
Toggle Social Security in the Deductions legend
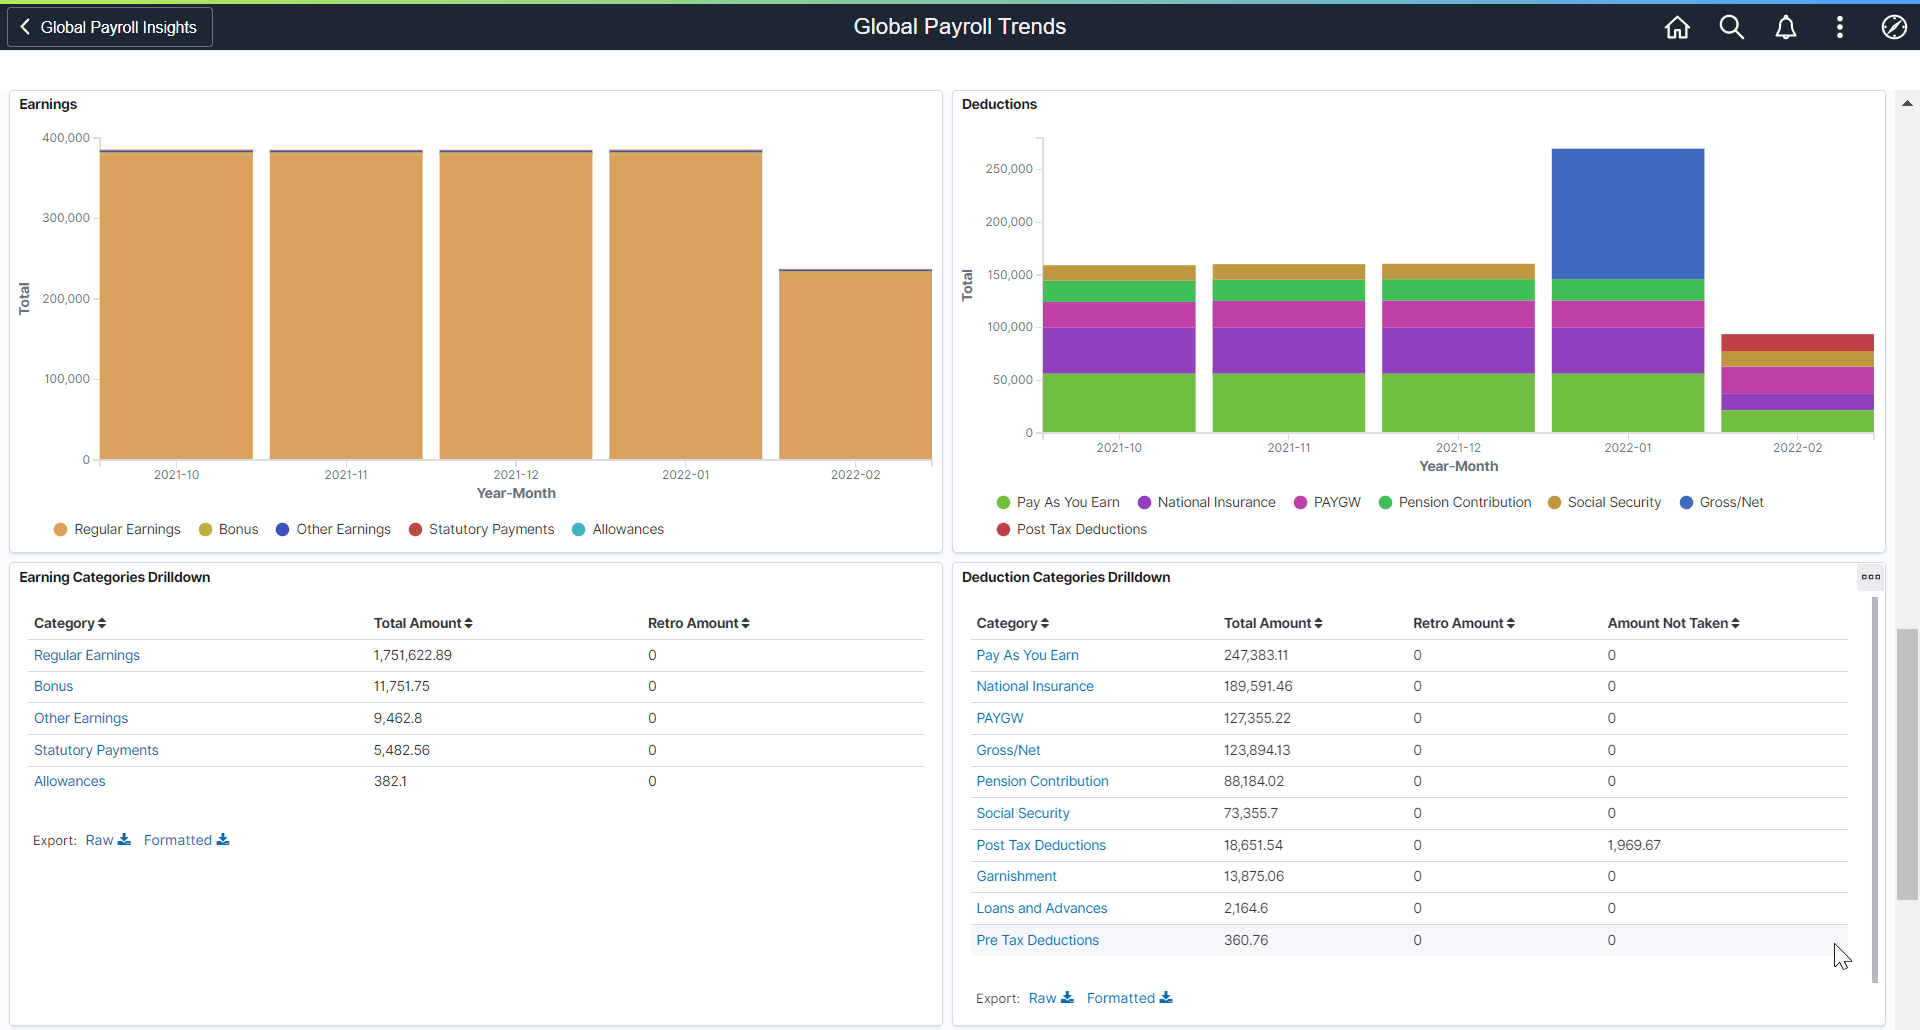pyautogui.click(x=1604, y=502)
